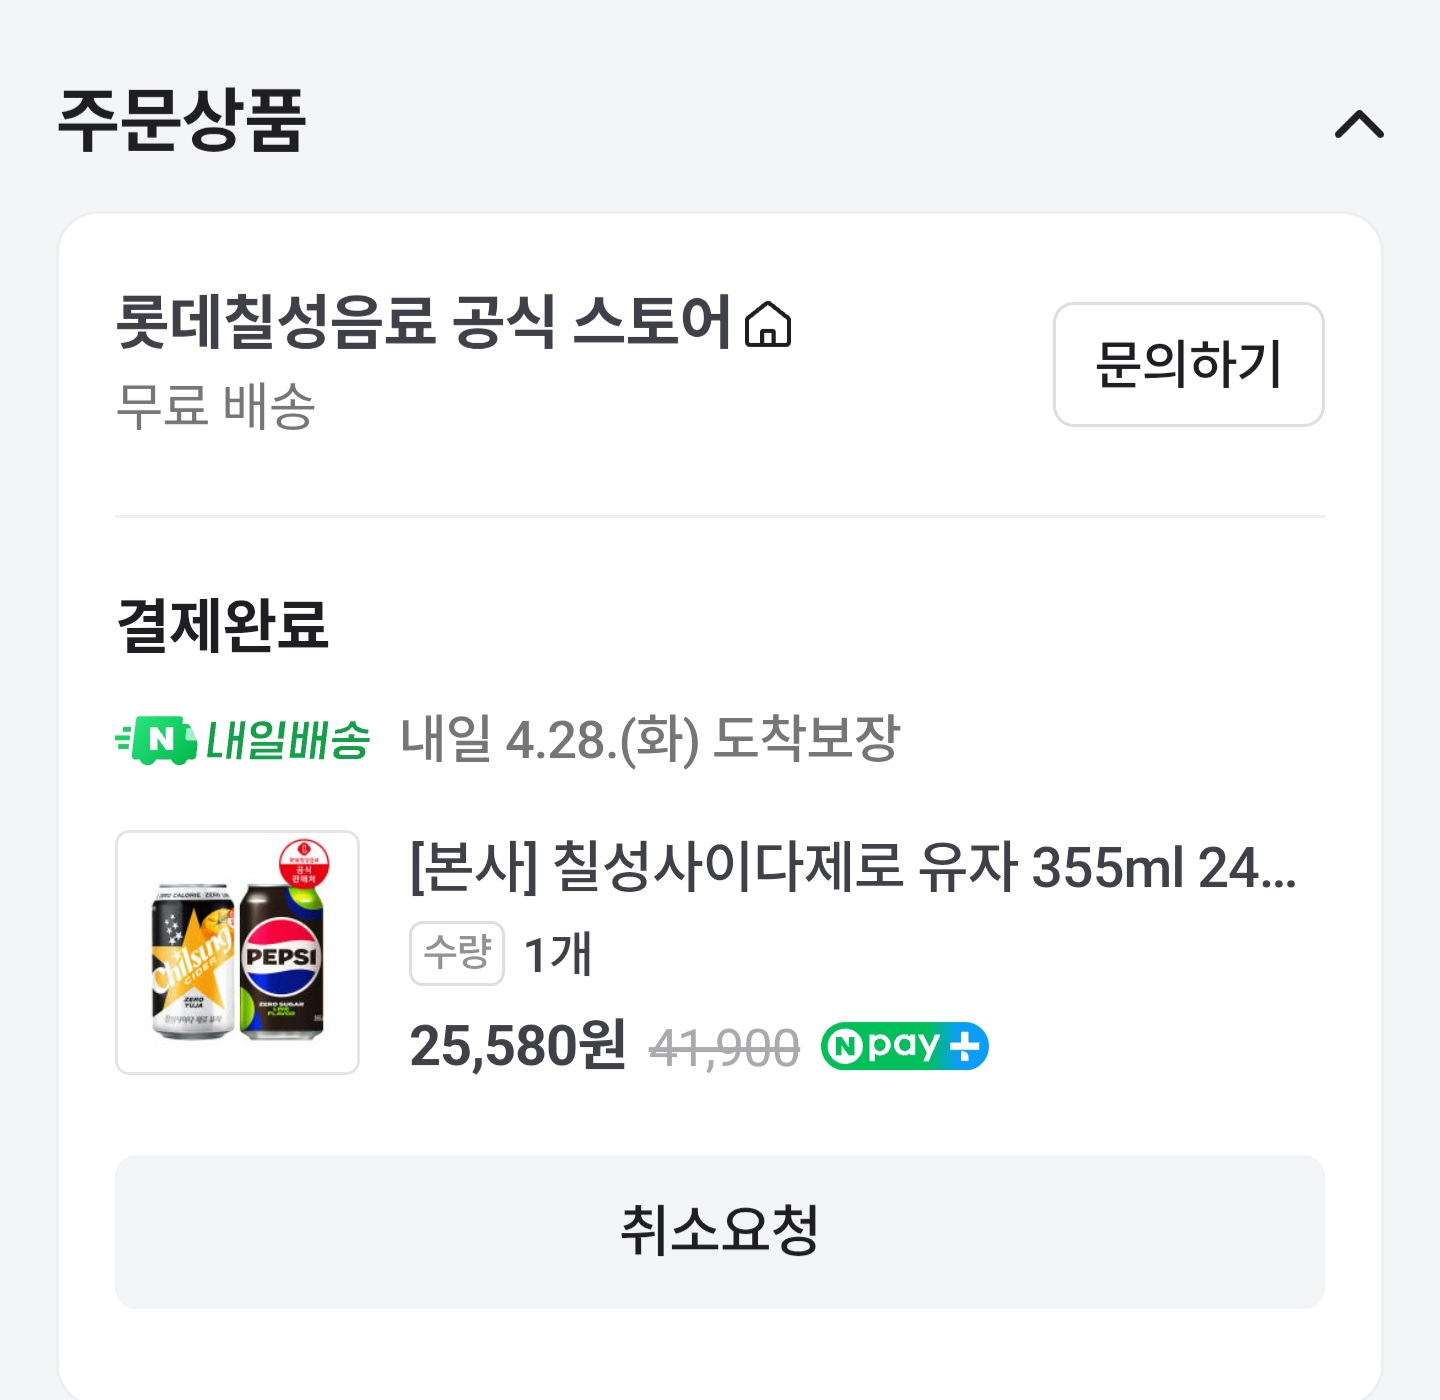Click the green N delivery truck icon
The height and width of the screenshot is (1400, 1440).
click(x=157, y=740)
